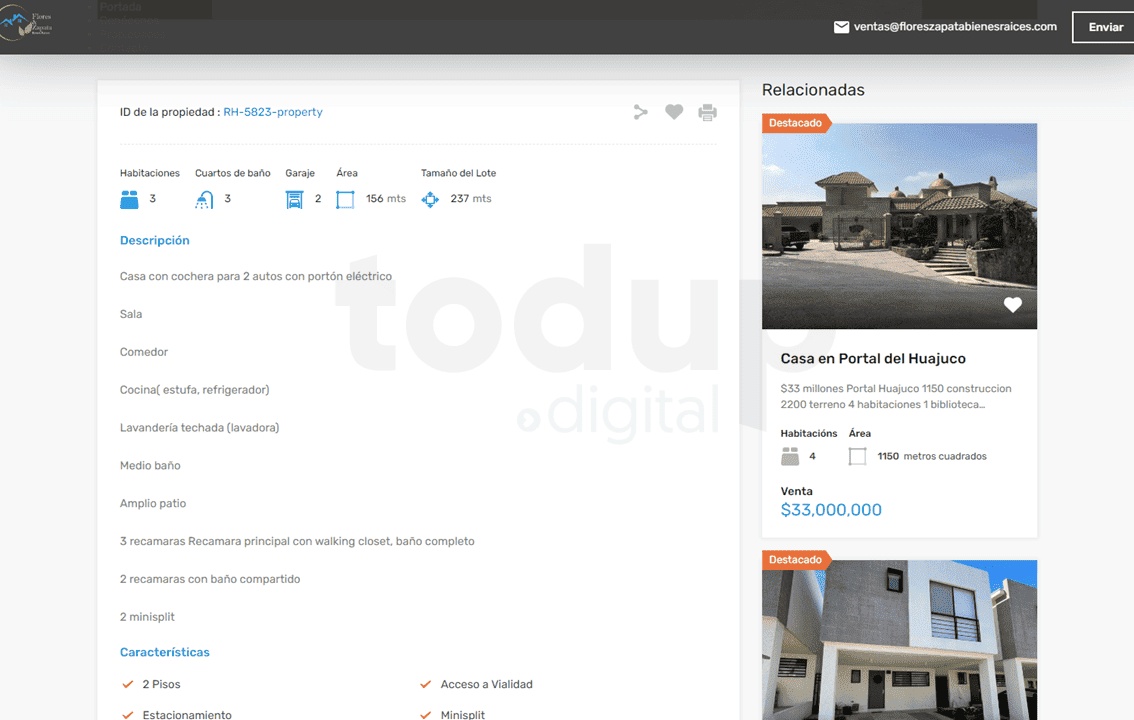The width and height of the screenshot is (1134, 720).
Task: Click the envelope icon in the header
Action: [x=841, y=27]
